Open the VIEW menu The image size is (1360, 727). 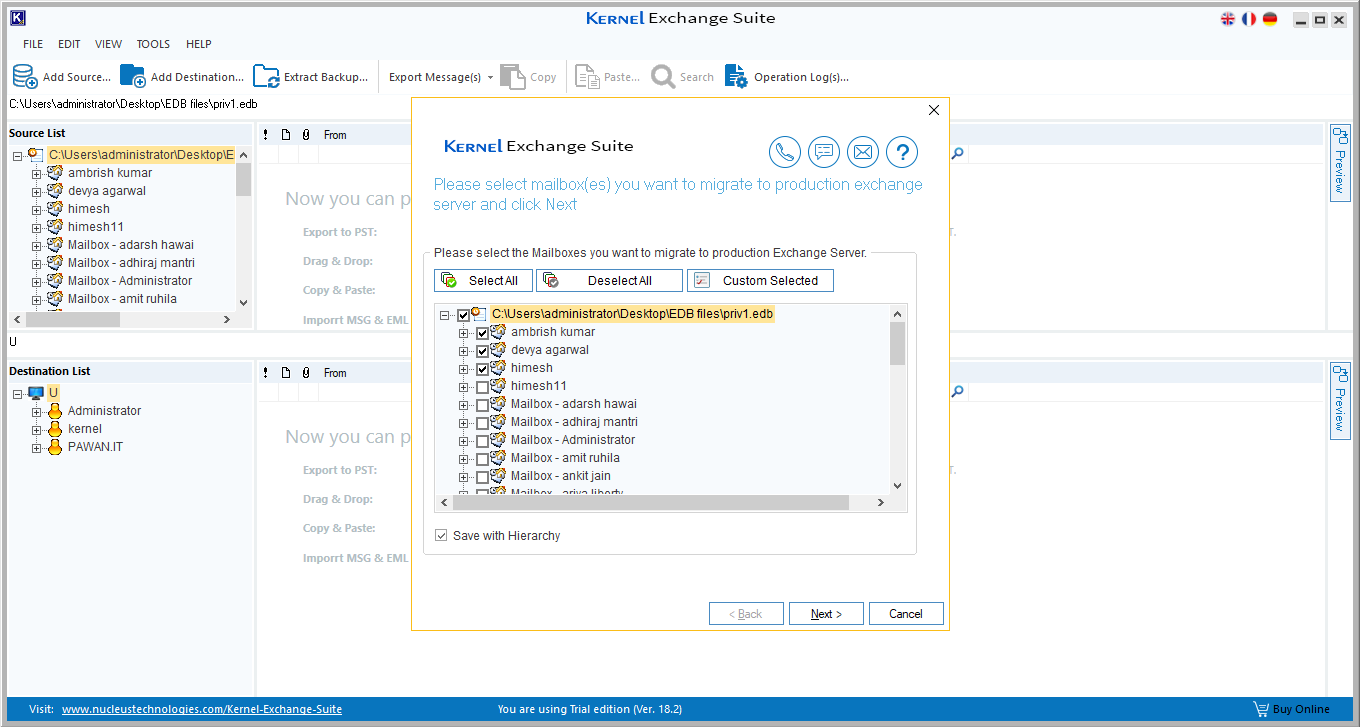pos(109,44)
